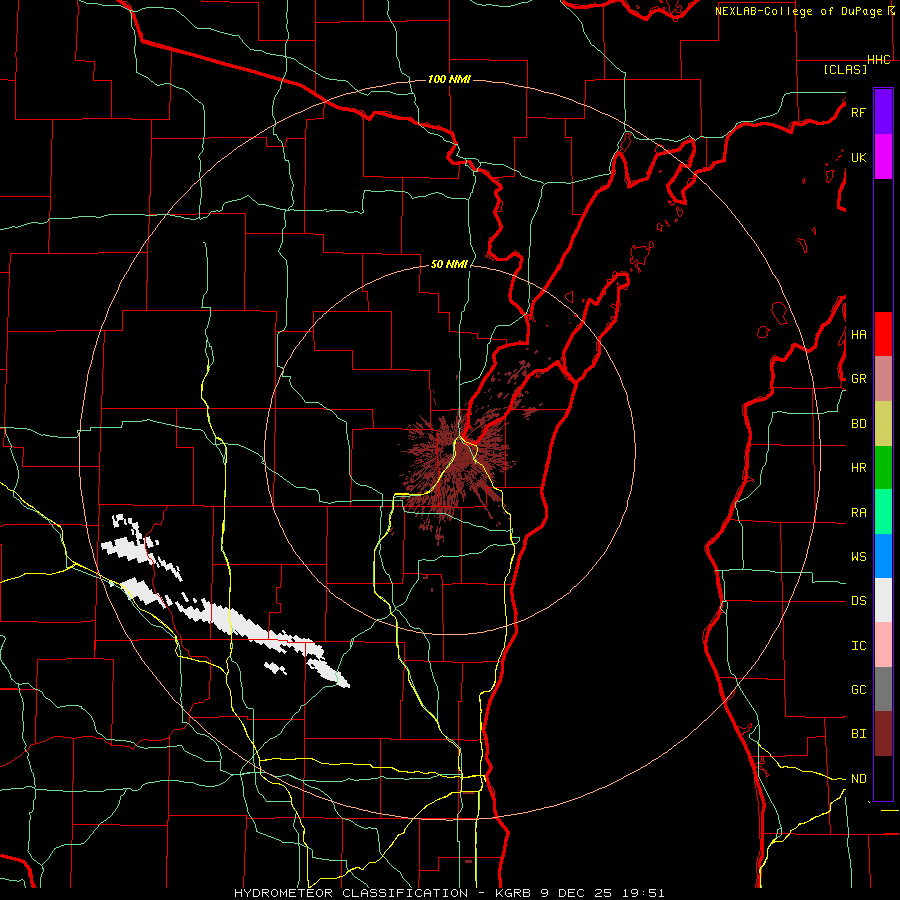Click the IC light pink legend swatch

[x=883, y=645]
